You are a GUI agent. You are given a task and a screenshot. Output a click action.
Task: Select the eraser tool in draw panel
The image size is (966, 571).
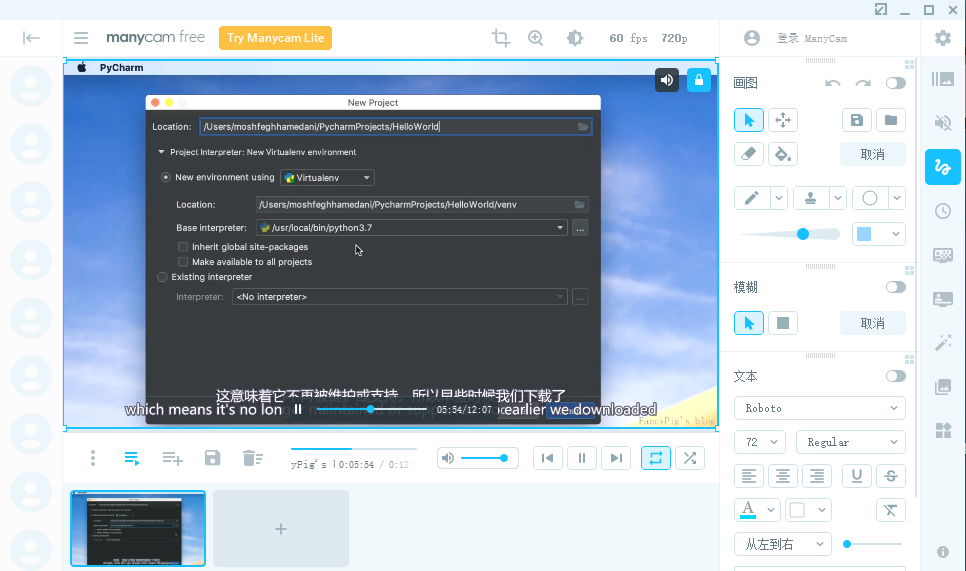pos(749,154)
